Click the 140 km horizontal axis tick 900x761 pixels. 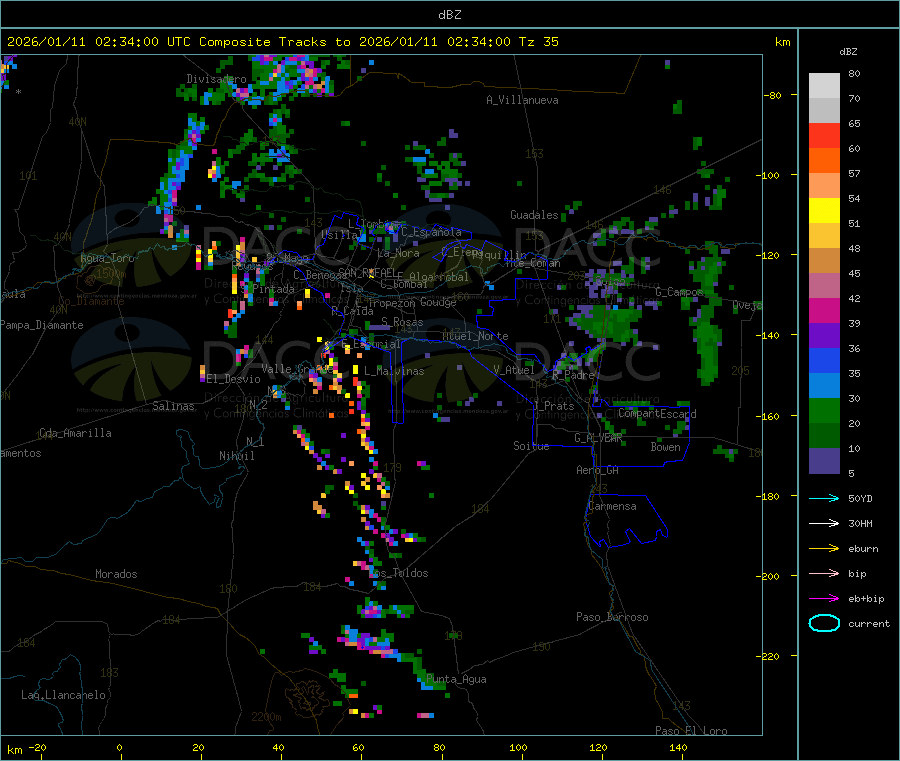[x=678, y=747]
